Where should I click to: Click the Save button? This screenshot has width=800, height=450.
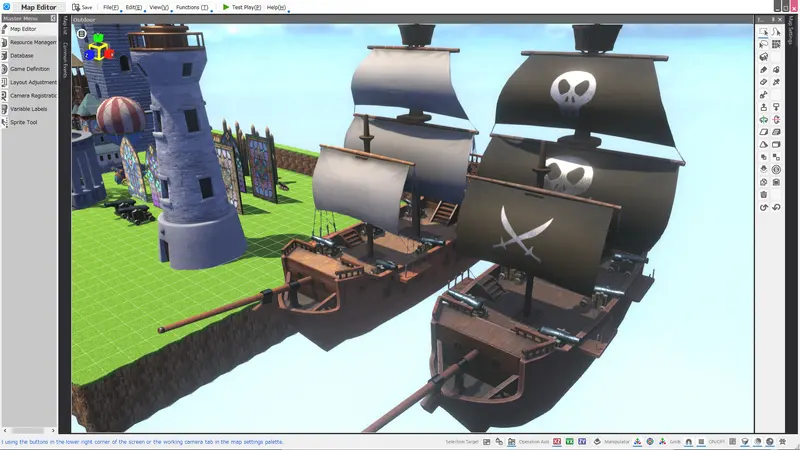(x=82, y=7)
